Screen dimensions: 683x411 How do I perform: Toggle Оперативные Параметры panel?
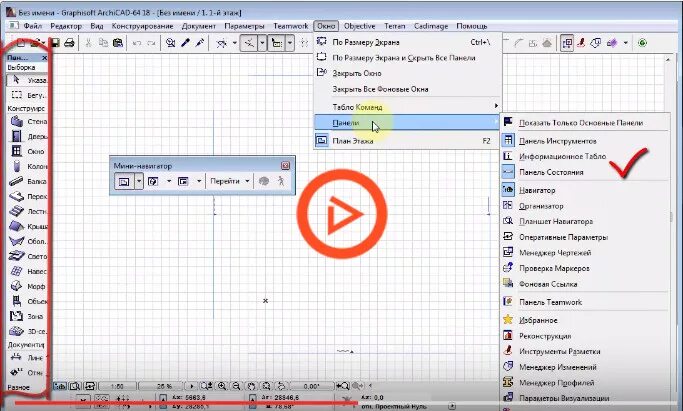pos(585,237)
